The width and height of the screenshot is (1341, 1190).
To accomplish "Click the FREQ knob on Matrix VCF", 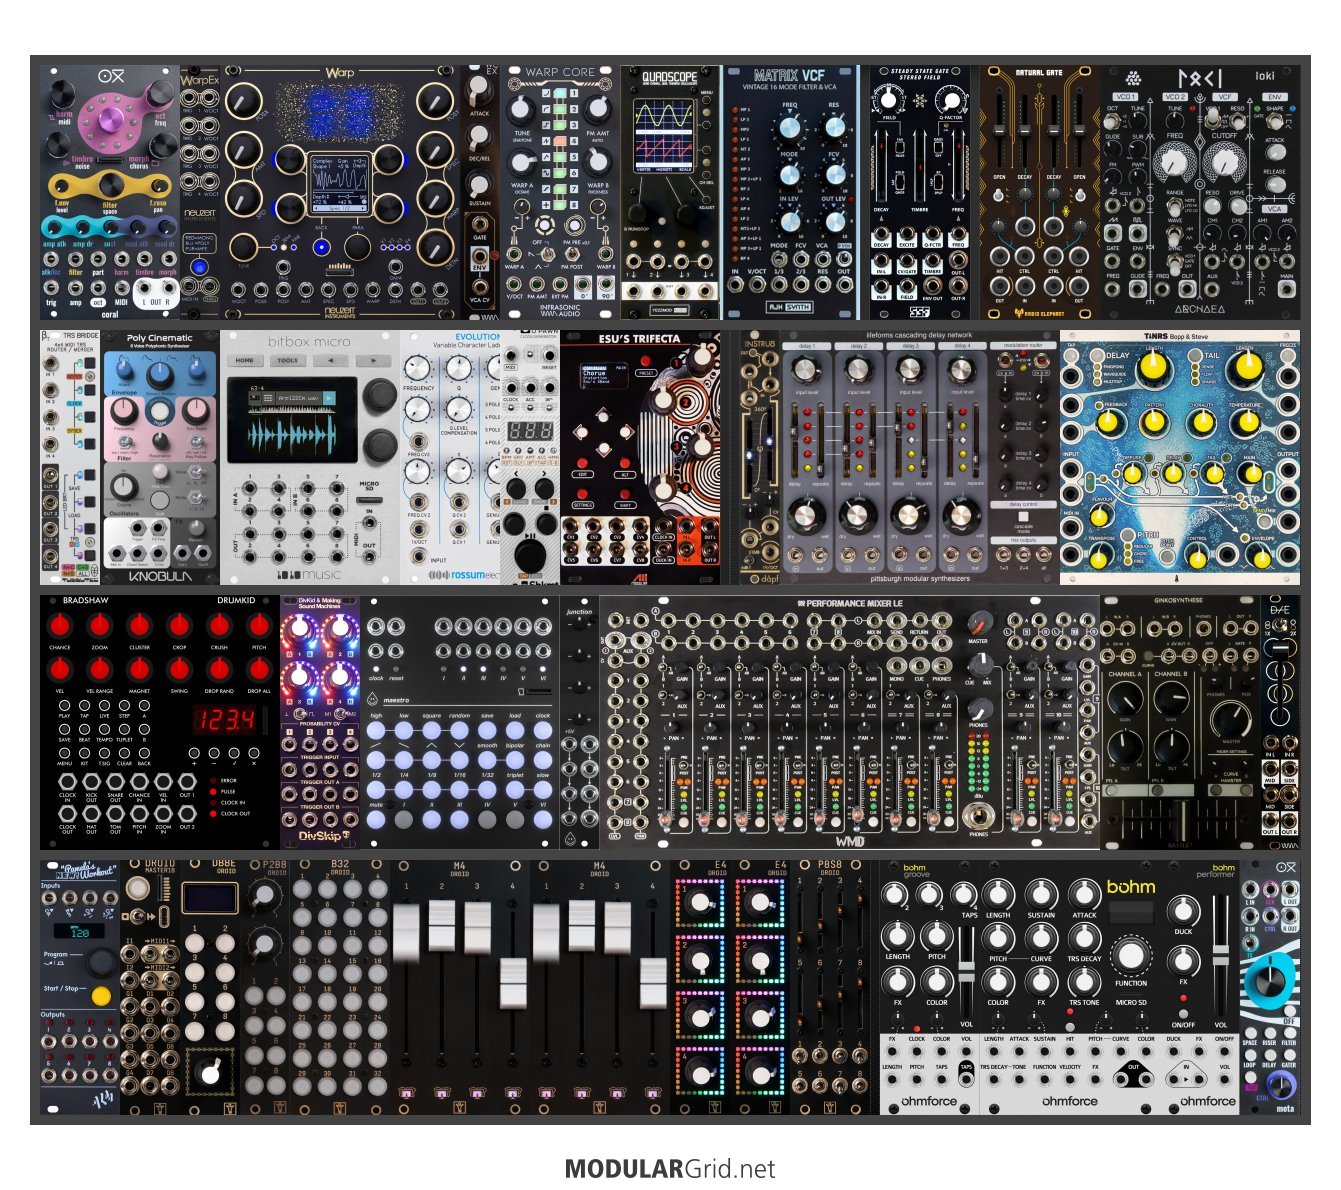I will tap(790, 127).
